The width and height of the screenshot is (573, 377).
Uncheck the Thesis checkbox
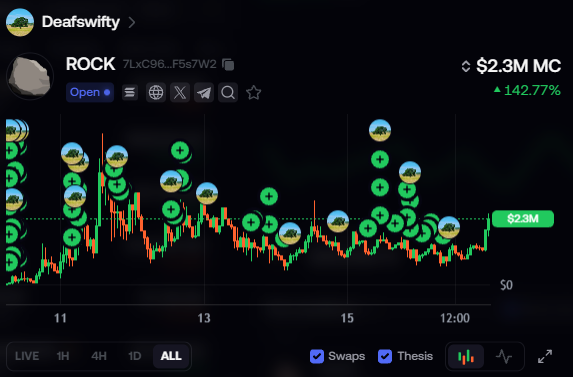click(385, 356)
